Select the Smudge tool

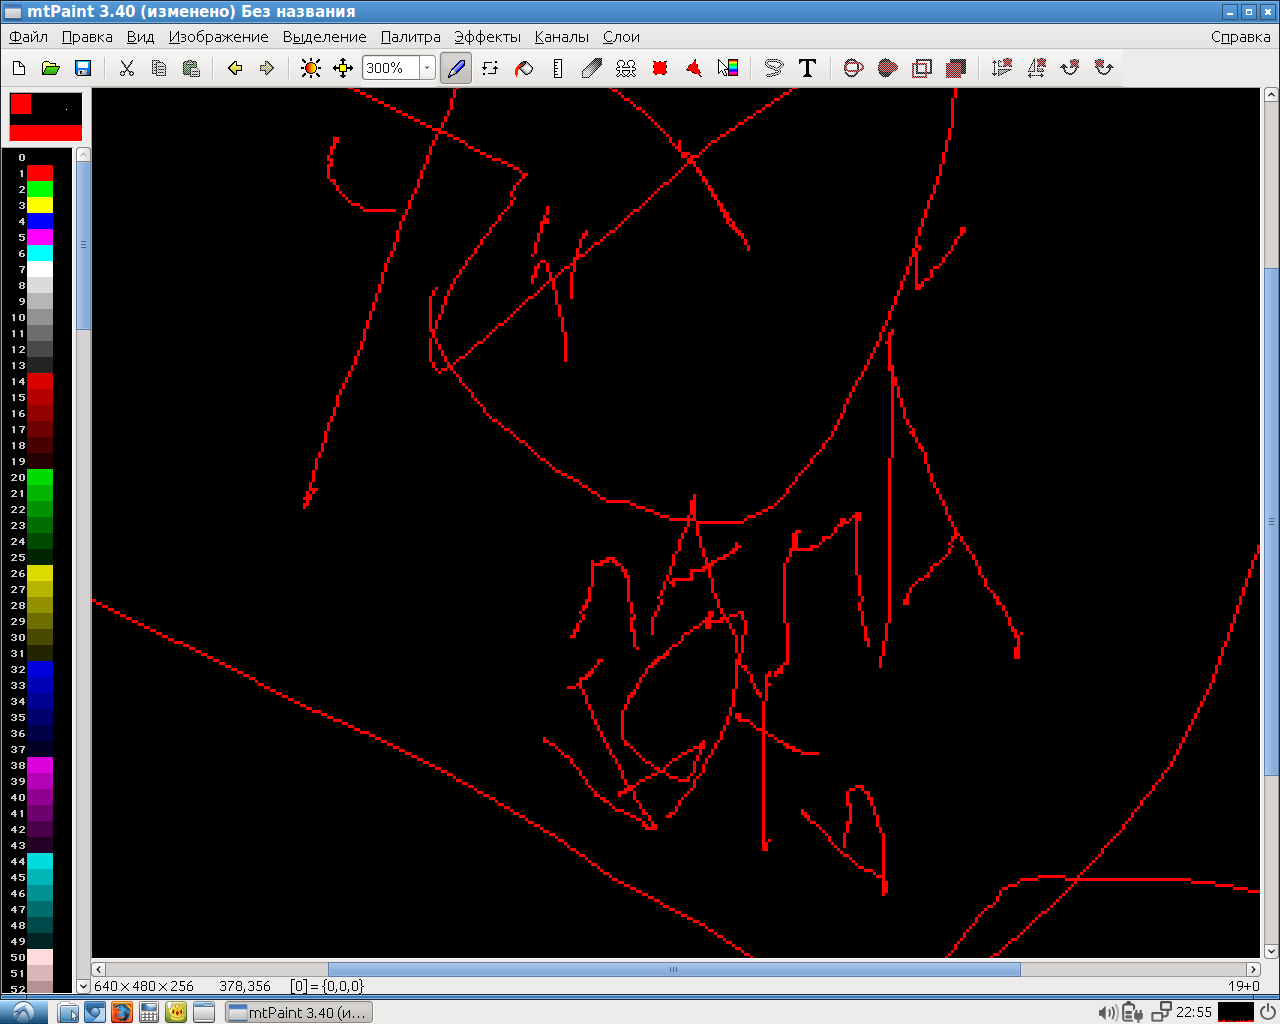pyautogui.click(x=592, y=68)
